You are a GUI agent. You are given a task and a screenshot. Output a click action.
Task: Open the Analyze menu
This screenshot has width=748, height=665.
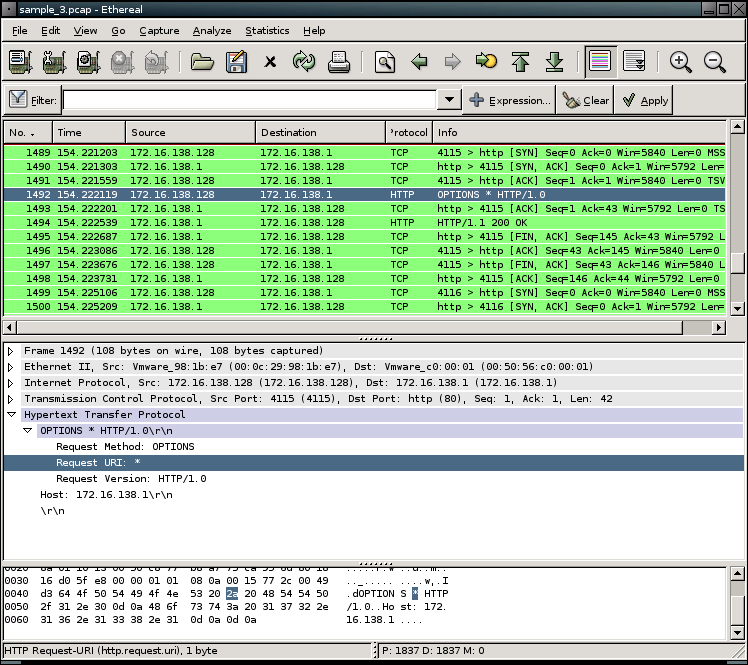212,31
